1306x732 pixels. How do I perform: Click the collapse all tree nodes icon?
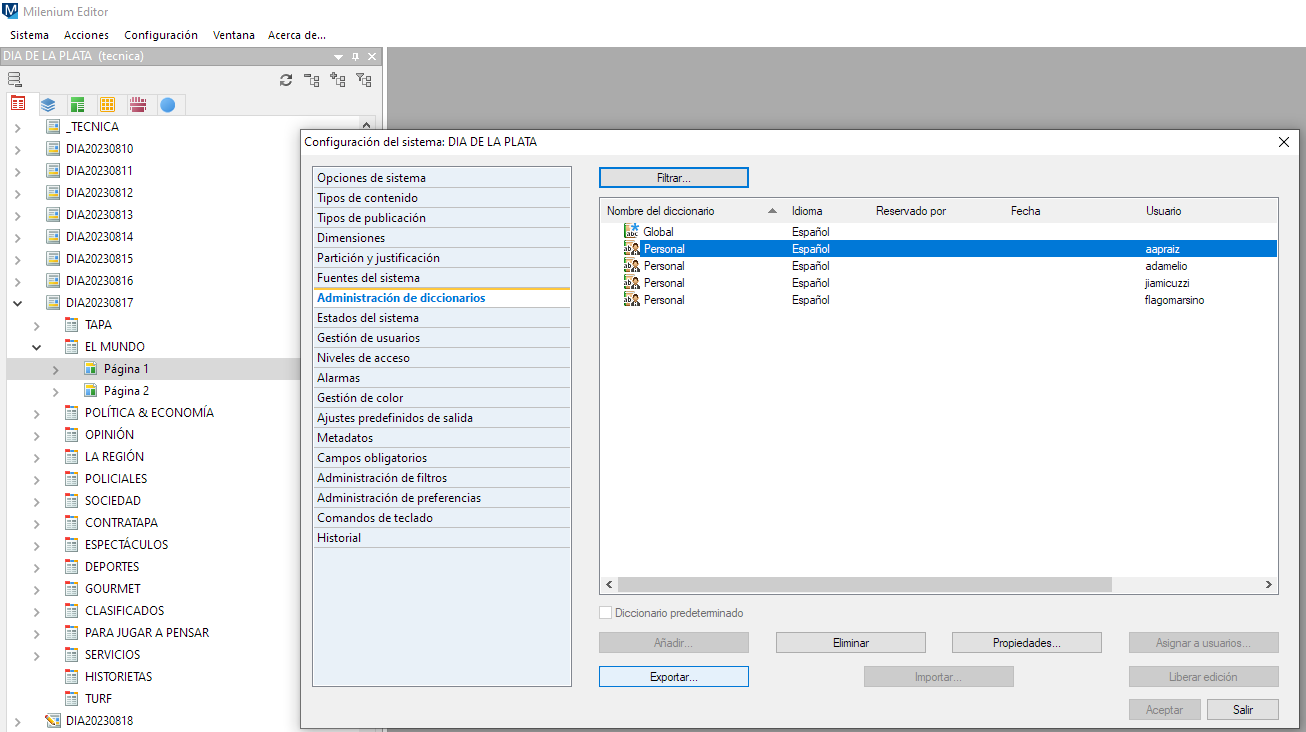pyautogui.click(x=312, y=80)
